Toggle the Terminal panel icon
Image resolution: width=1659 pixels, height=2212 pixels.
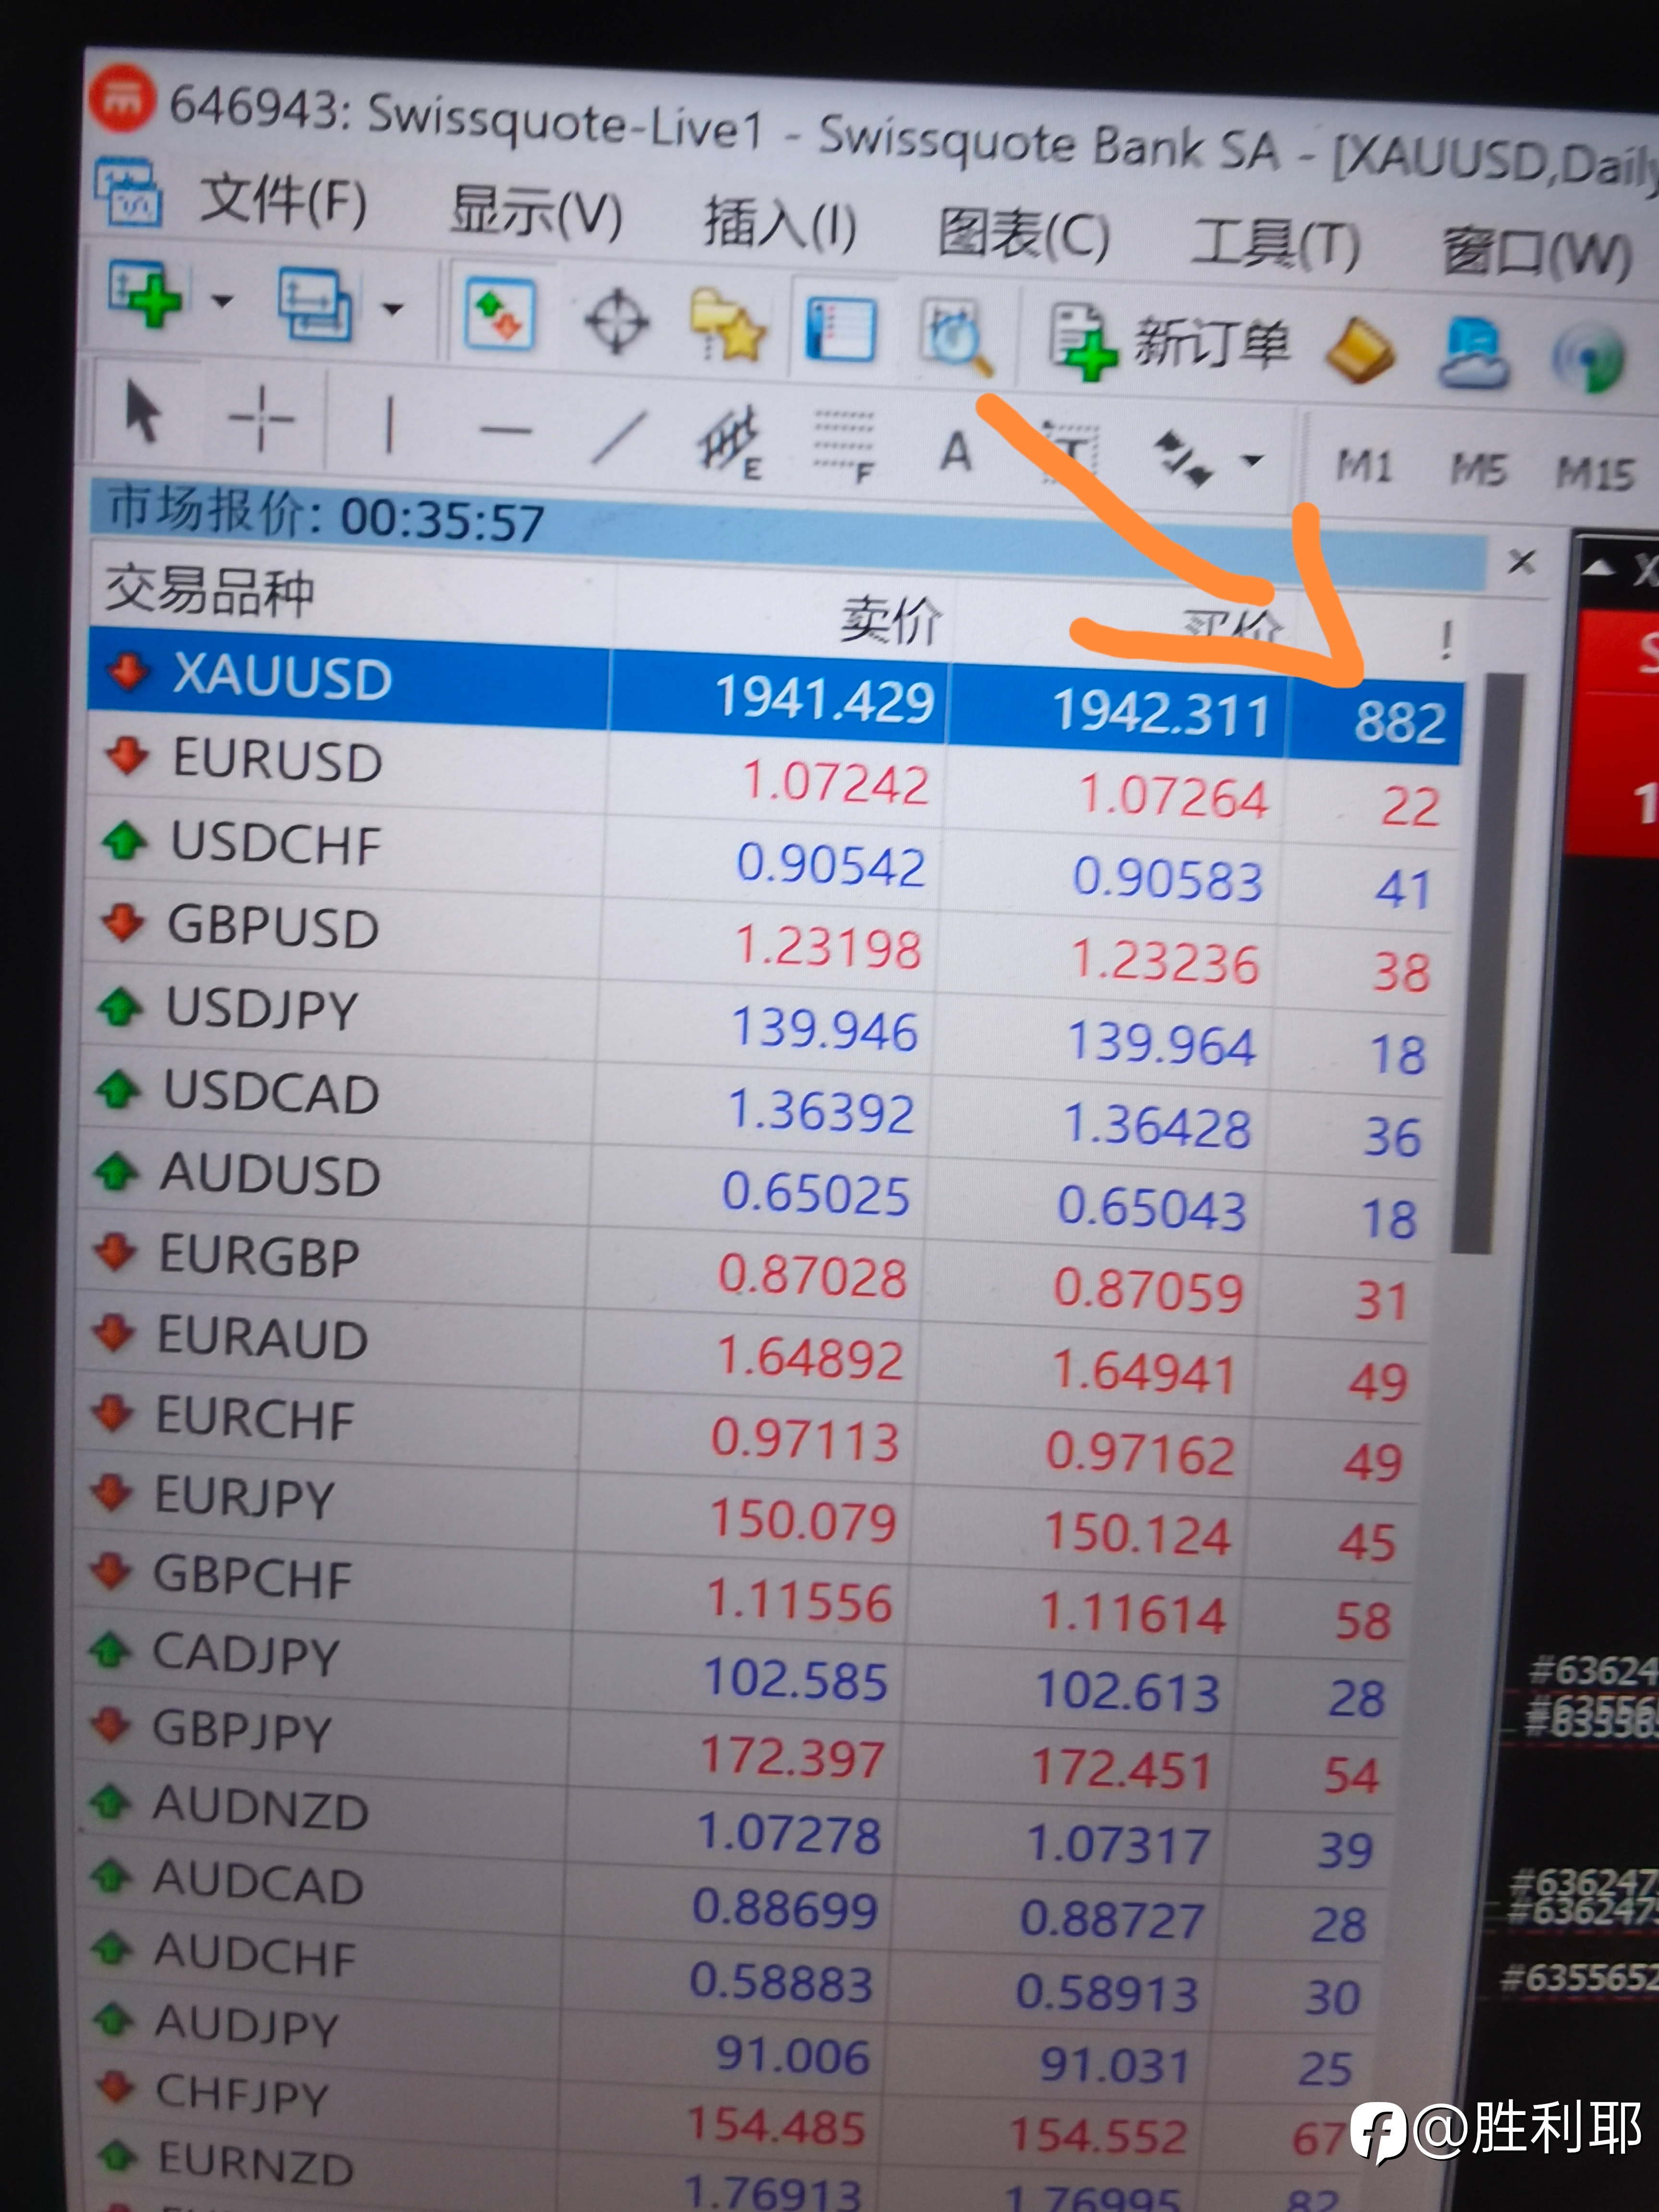coord(841,329)
